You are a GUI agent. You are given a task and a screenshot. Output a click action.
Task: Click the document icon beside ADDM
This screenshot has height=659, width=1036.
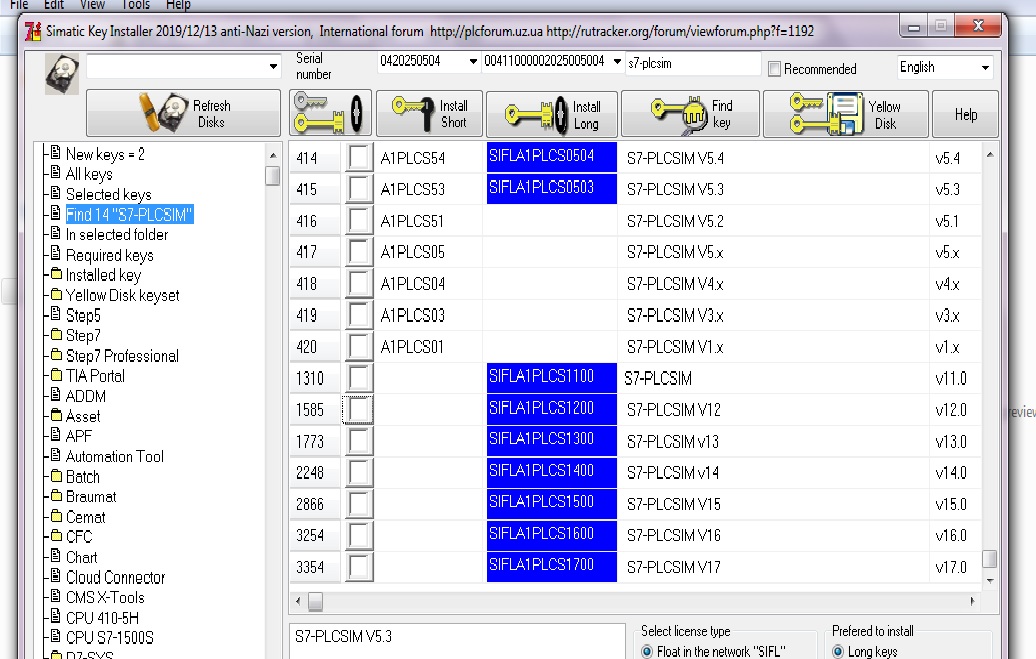[x=56, y=395]
